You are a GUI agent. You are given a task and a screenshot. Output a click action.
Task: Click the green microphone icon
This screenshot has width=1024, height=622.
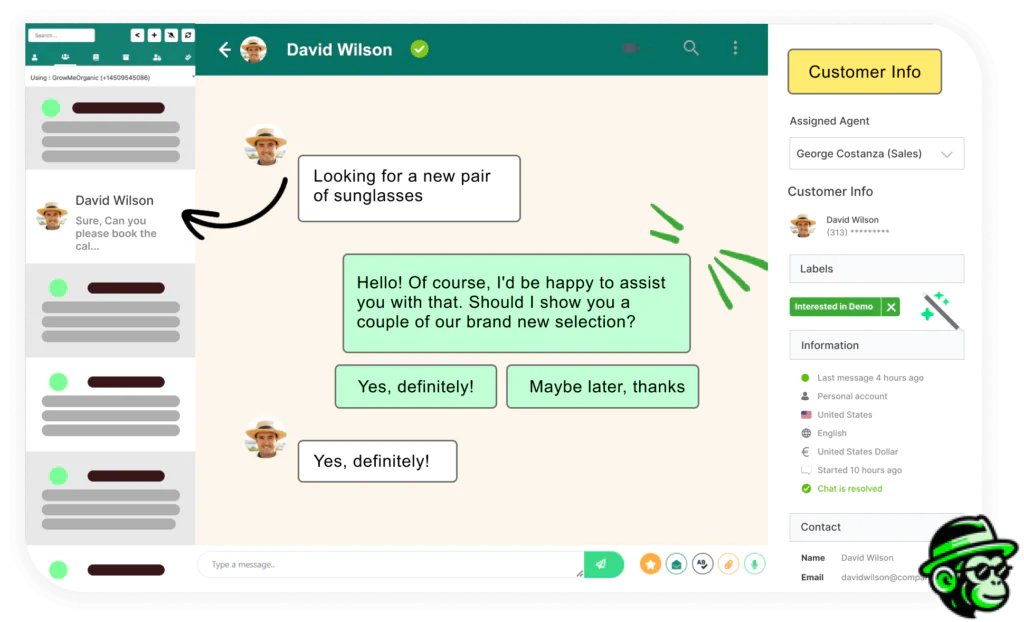tap(754, 564)
